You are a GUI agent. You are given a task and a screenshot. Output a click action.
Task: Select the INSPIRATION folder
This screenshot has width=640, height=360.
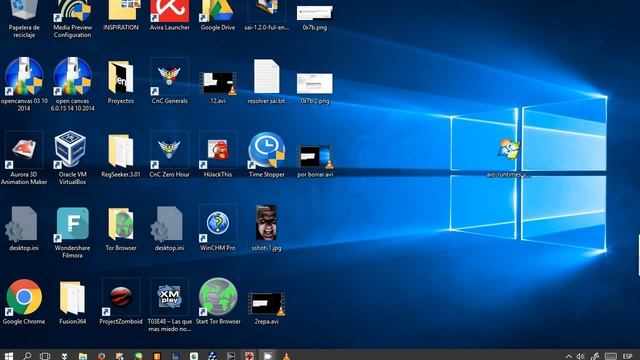121,15
